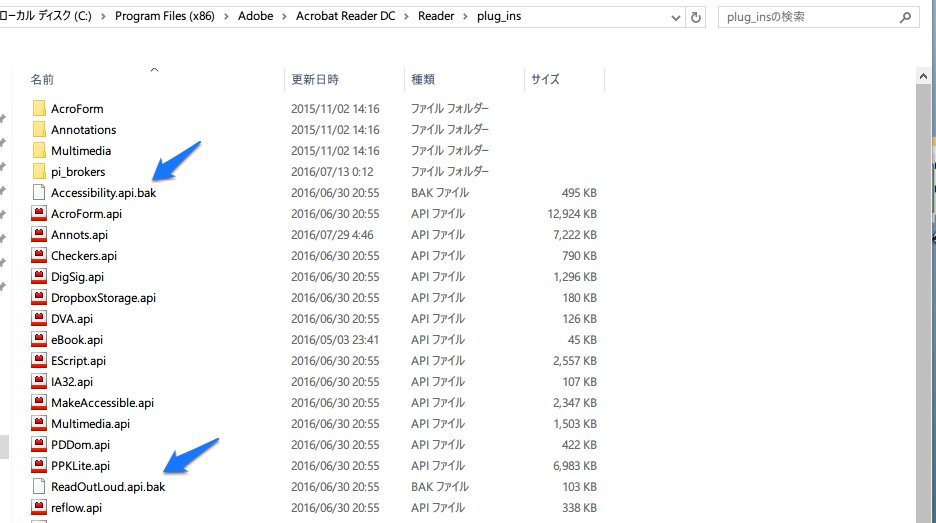Viewport: 936px width, 523px height.
Task: Click the 2016/07/29 4:46 date cell
Action: point(332,235)
